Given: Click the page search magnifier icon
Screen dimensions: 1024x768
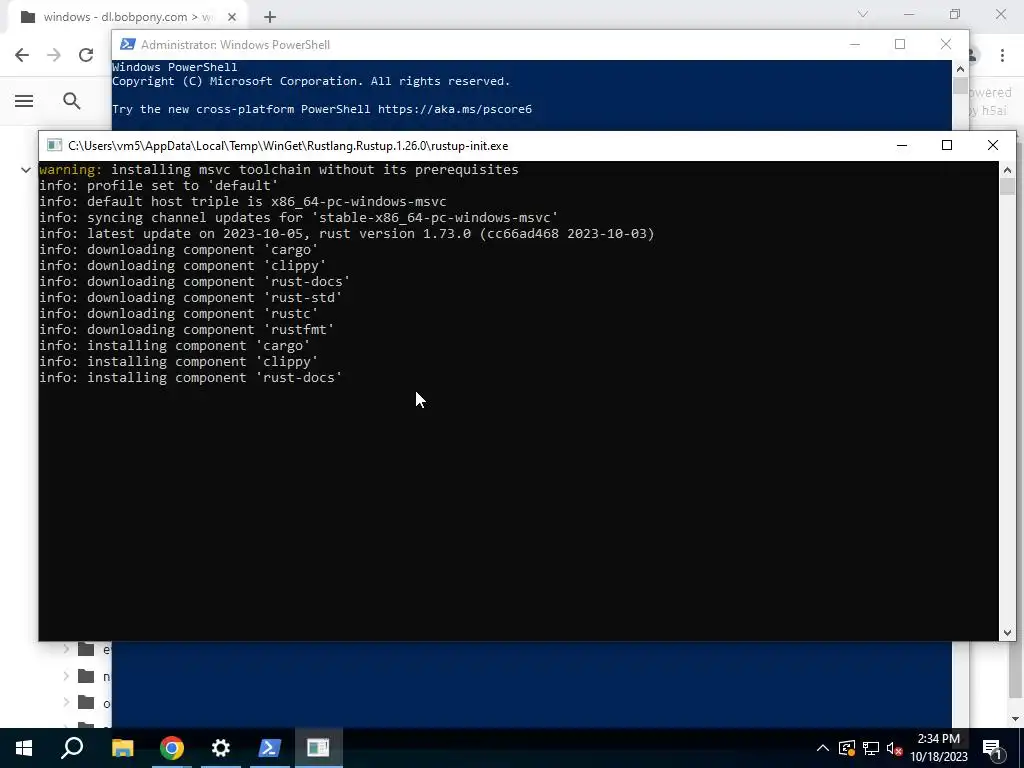Looking at the screenshot, I should 72,101.
